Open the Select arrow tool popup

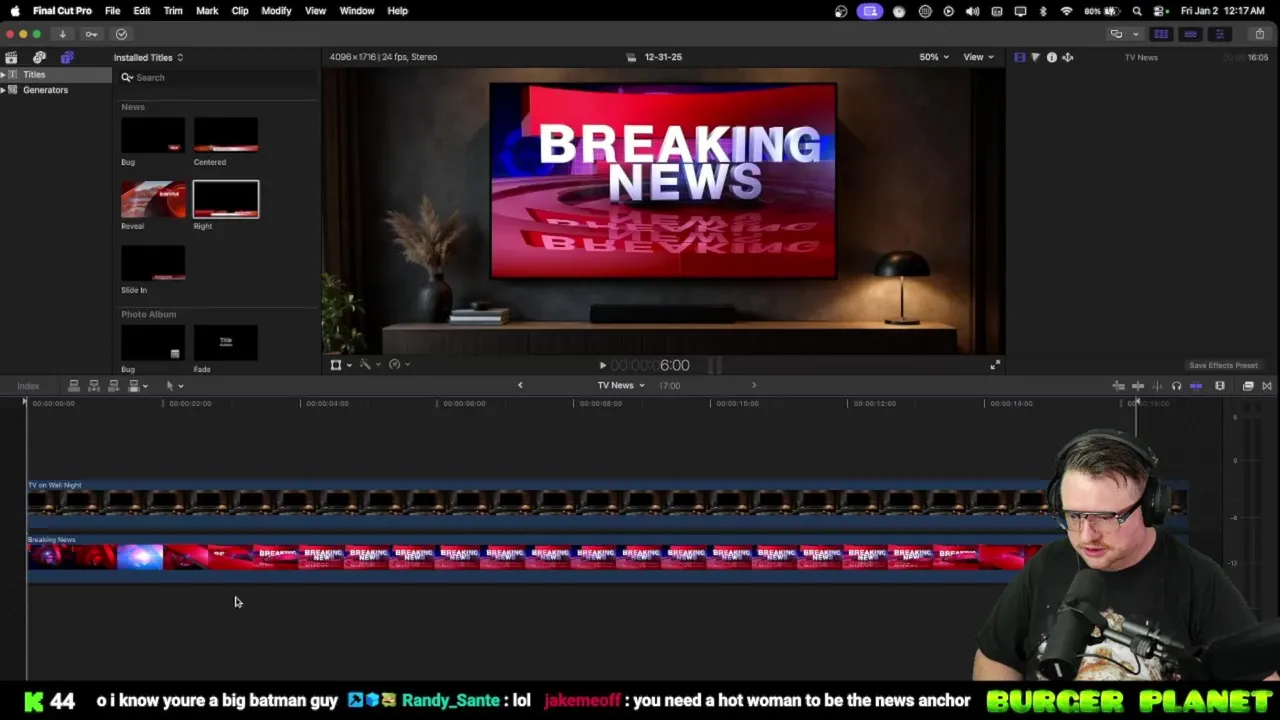pyautogui.click(x=174, y=386)
